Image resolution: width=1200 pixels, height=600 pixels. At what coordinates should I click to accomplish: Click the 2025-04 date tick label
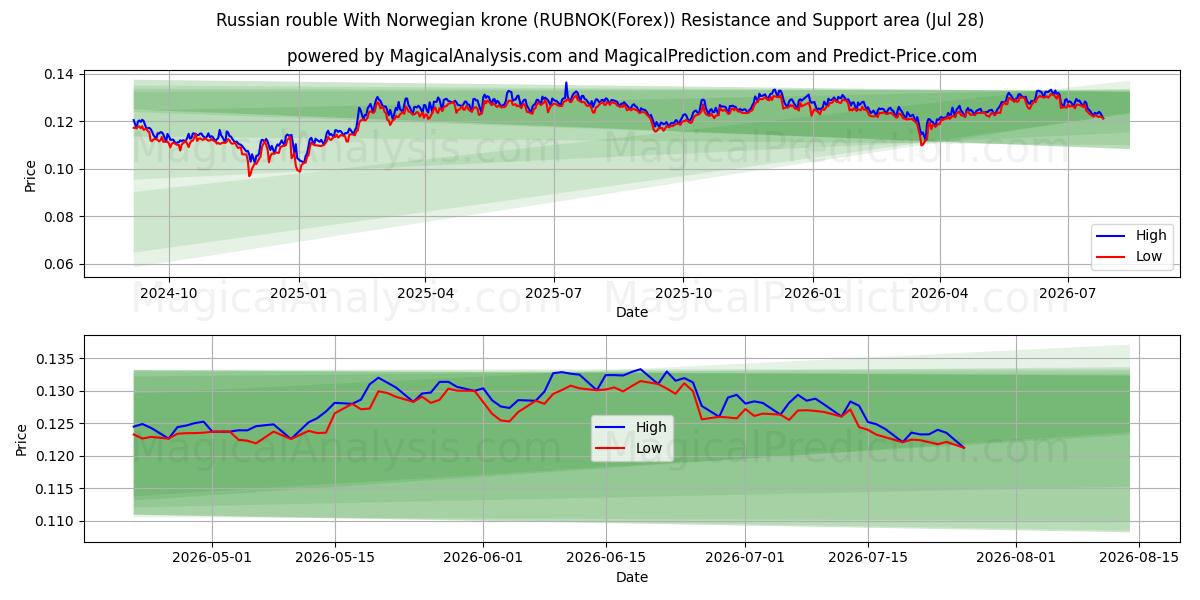click(x=425, y=293)
